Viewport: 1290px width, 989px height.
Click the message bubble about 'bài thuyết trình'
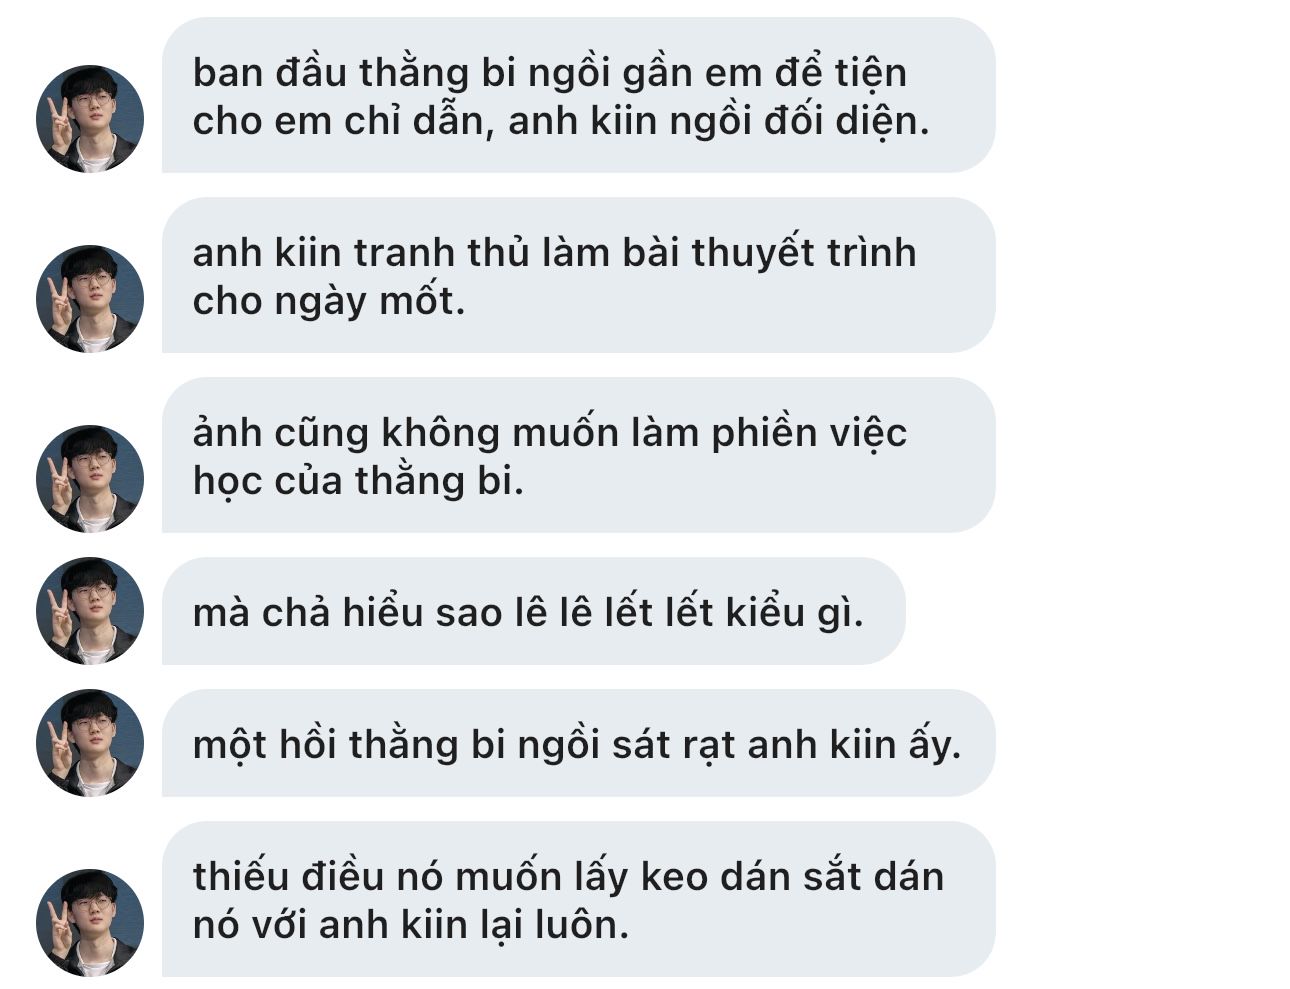point(578,275)
